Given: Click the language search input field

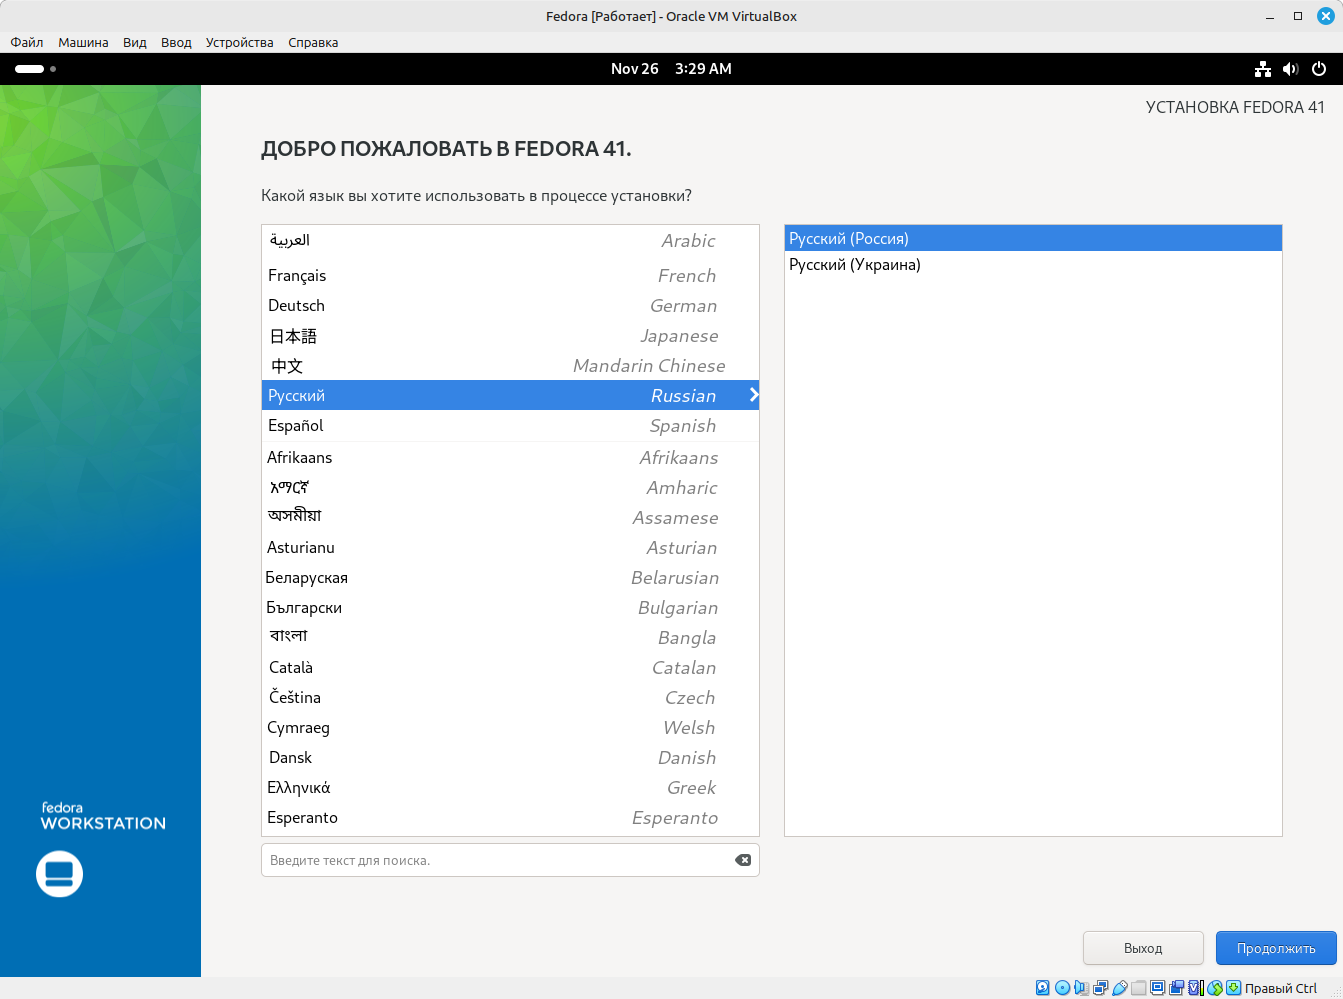Looking at the screenshot, I should (x=510, y=860).
